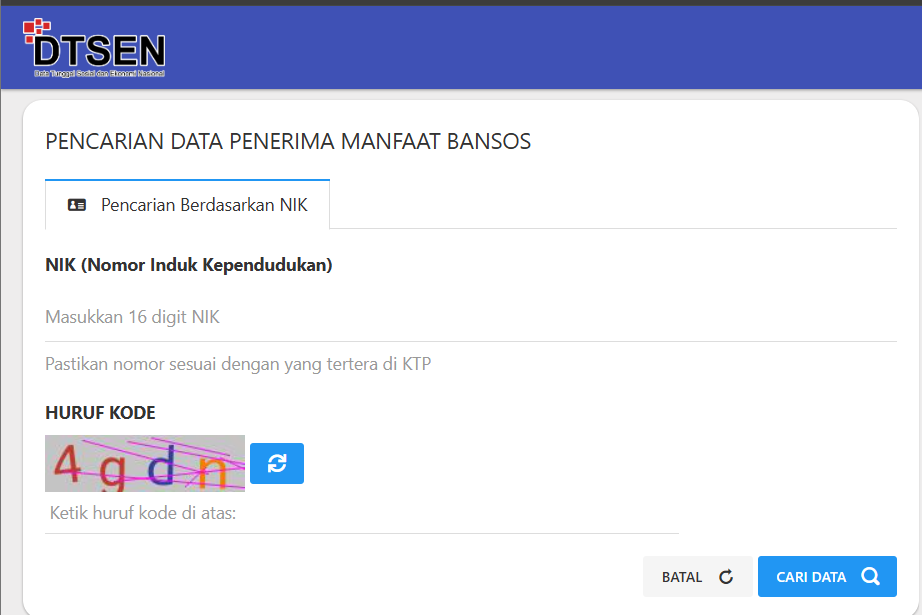The image size is (922, 615).
Task: Click the magnifier icon in CARI DATA
Action: coord(870,576)
